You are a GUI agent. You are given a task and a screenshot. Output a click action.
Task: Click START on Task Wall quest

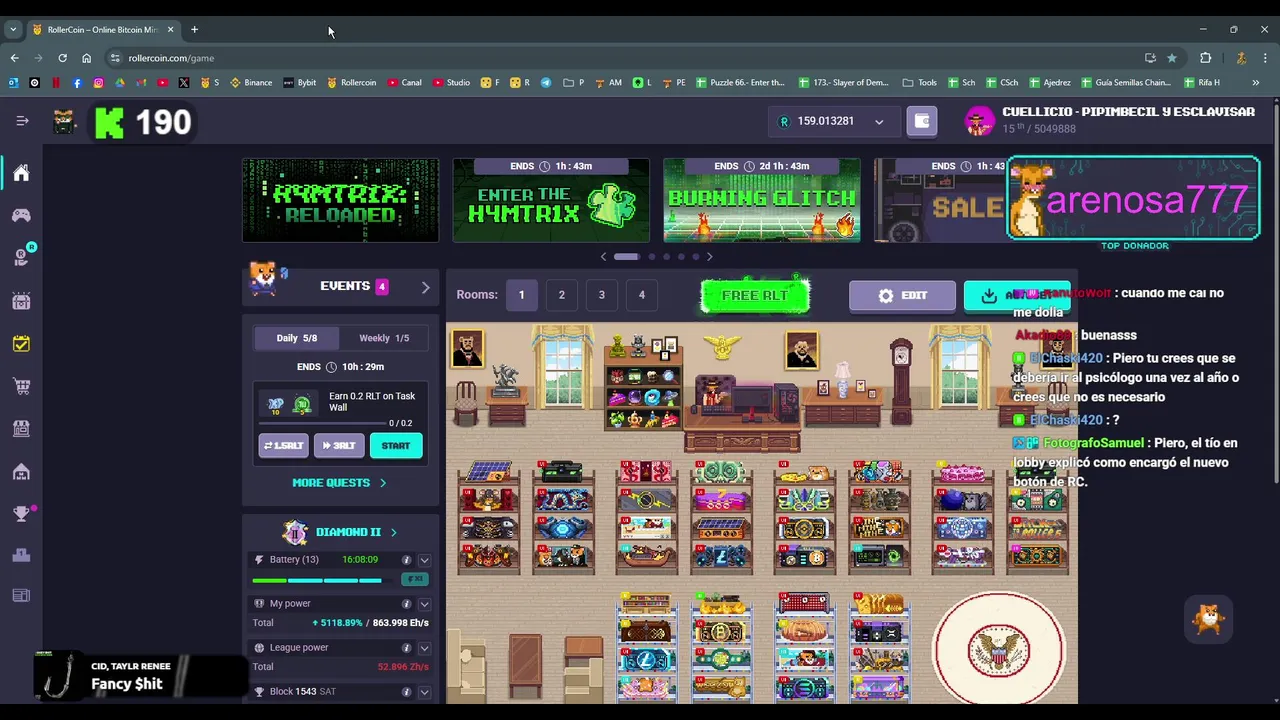pyautogui.click(x=396, y=446)
